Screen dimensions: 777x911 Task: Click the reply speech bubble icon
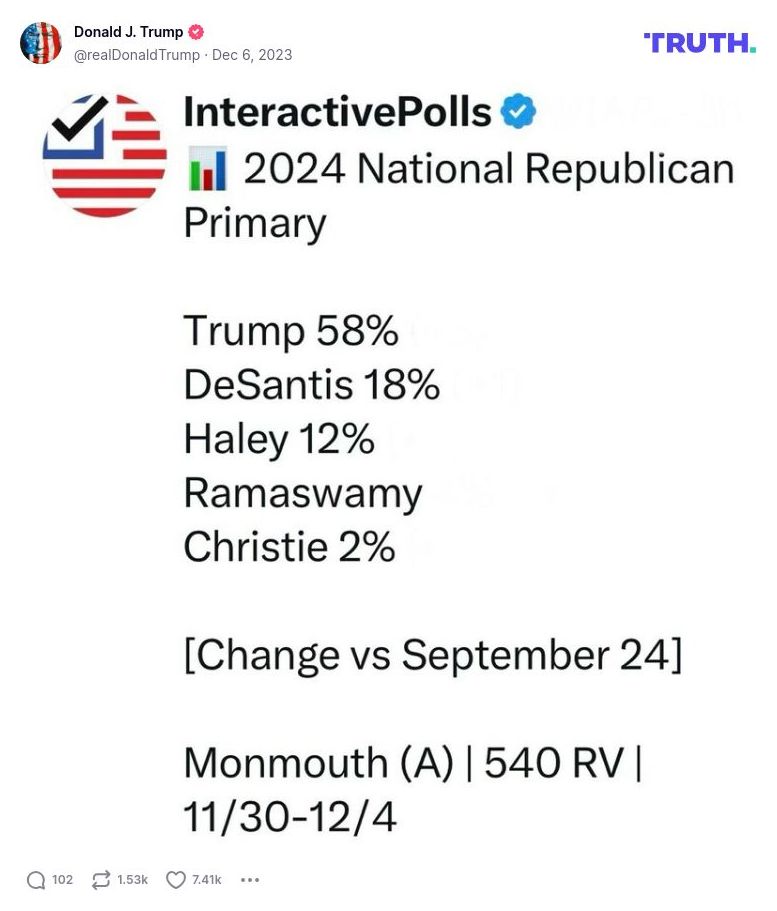click(x=36, y=880)
